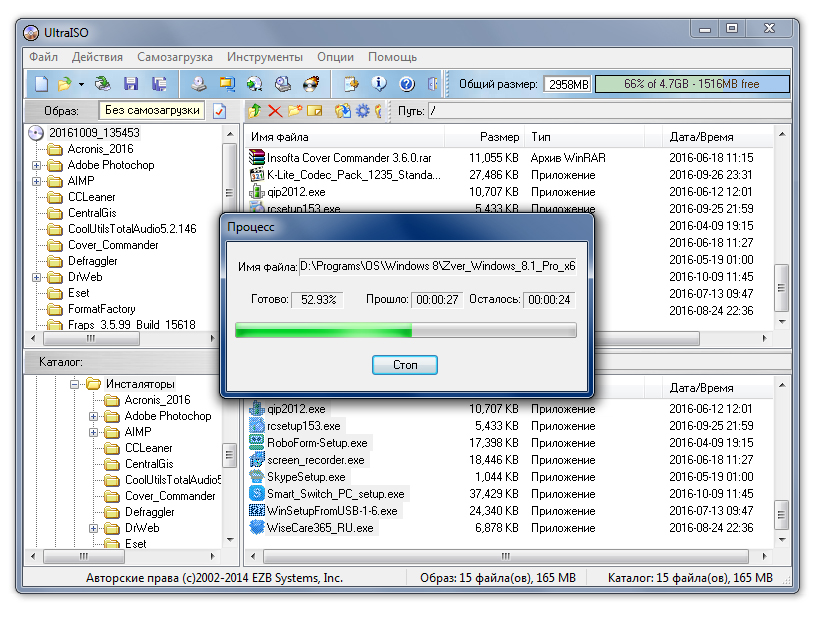Click the Общий размер 2958MB field

pos(568,84)
